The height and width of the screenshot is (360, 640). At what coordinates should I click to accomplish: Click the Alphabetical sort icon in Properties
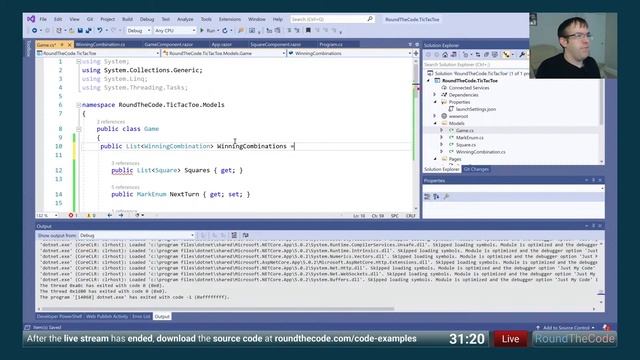pyautogui.click(x=436, y=197)
